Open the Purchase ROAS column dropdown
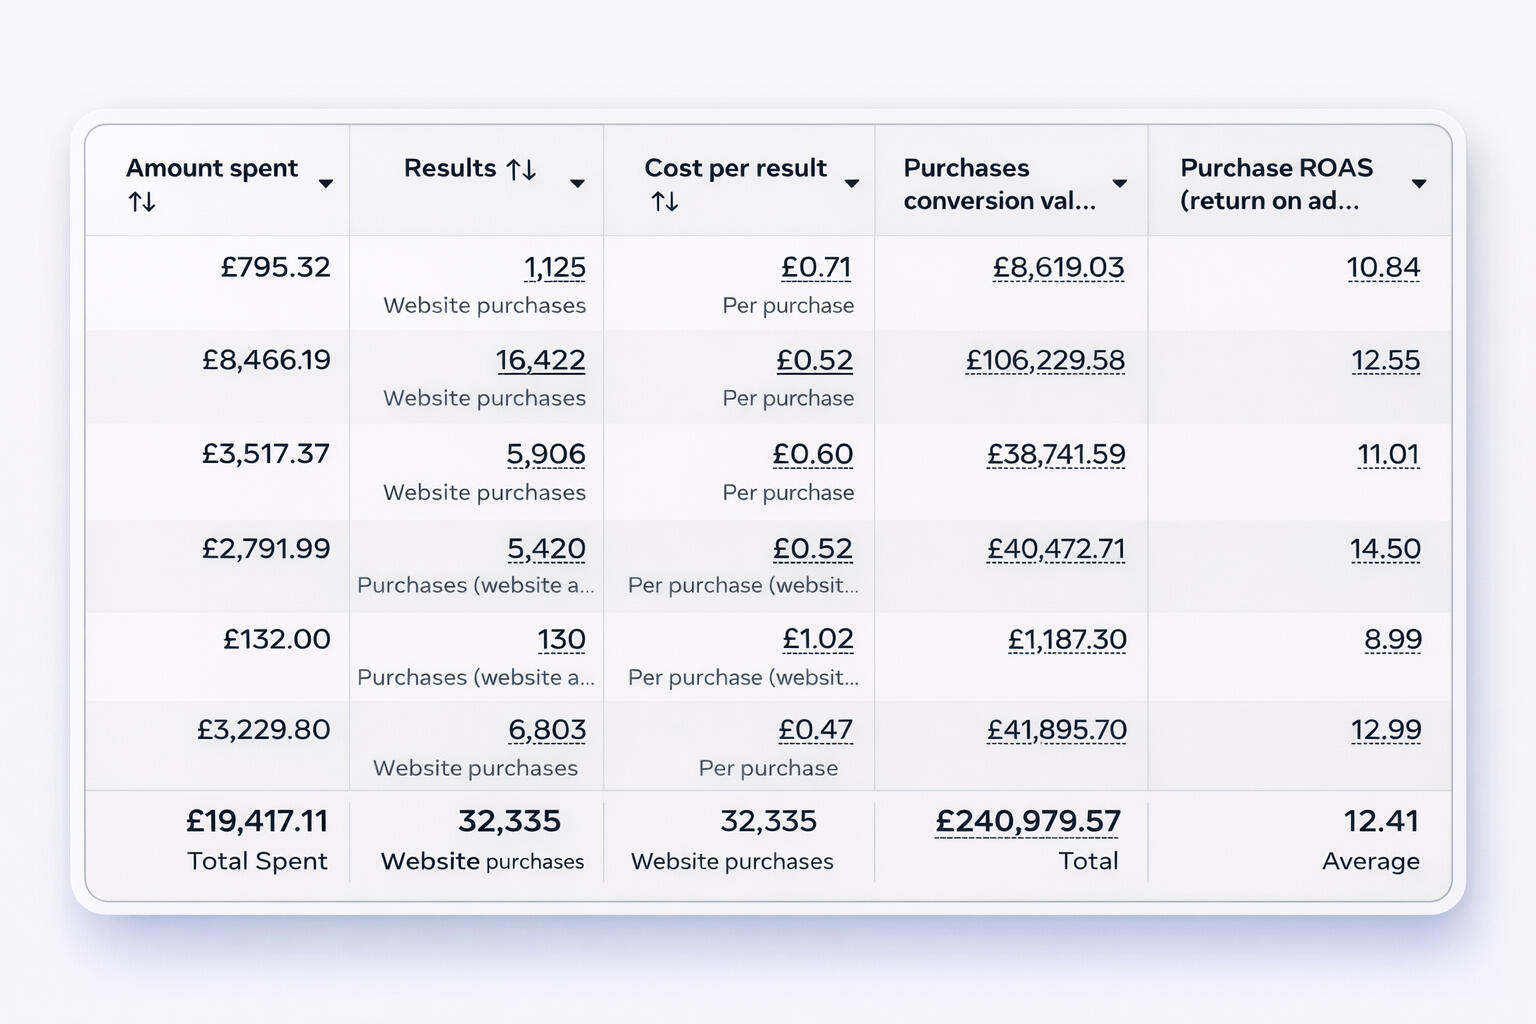Screen dimensions: 1536x1024 (1419, 184)
